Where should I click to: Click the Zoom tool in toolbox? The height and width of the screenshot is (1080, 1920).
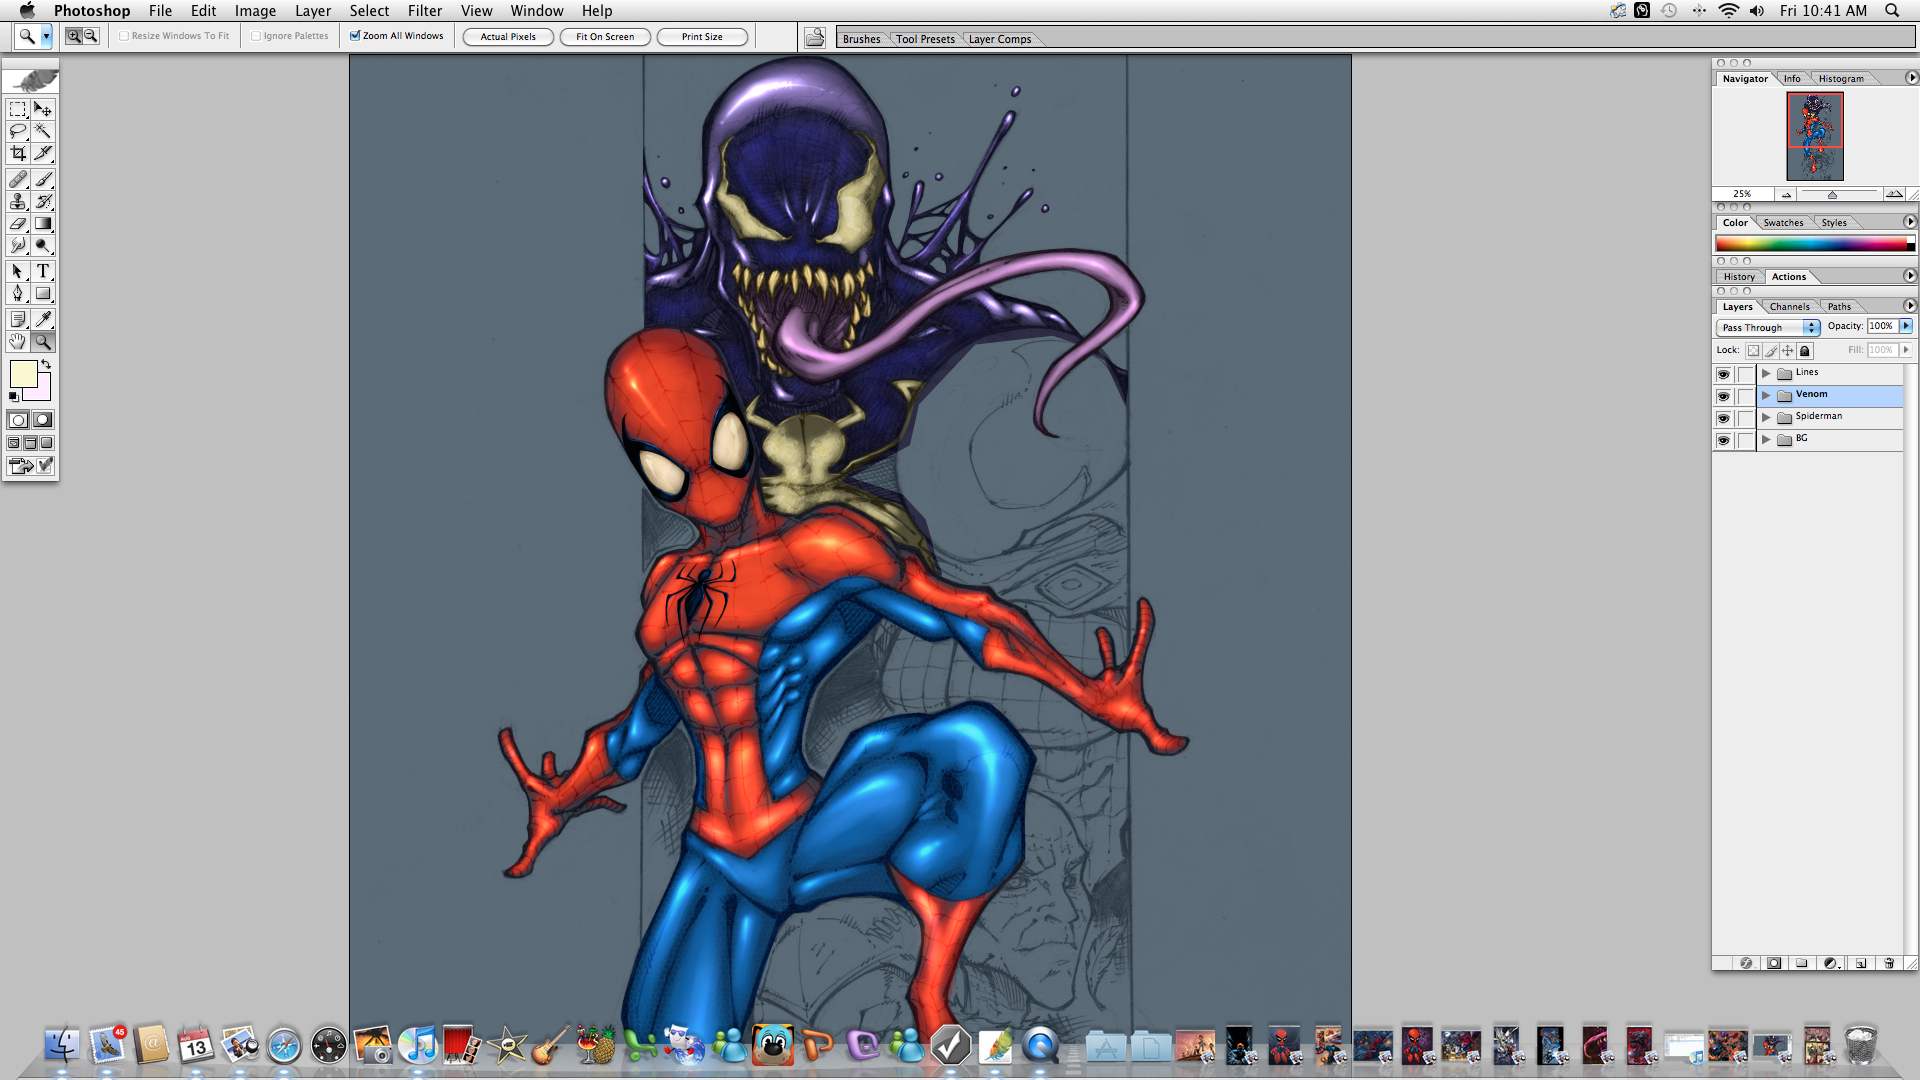[43, 341]
